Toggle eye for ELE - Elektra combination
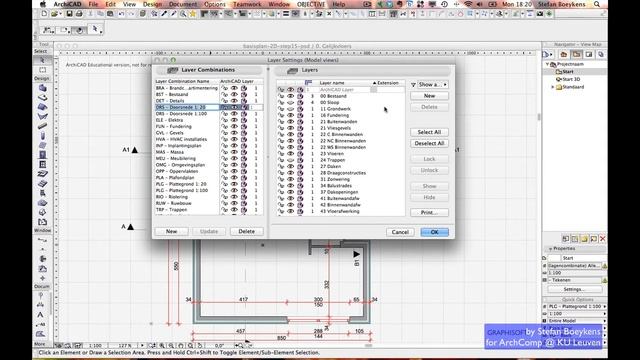This screenshot has width=640, height=360. 234,120
